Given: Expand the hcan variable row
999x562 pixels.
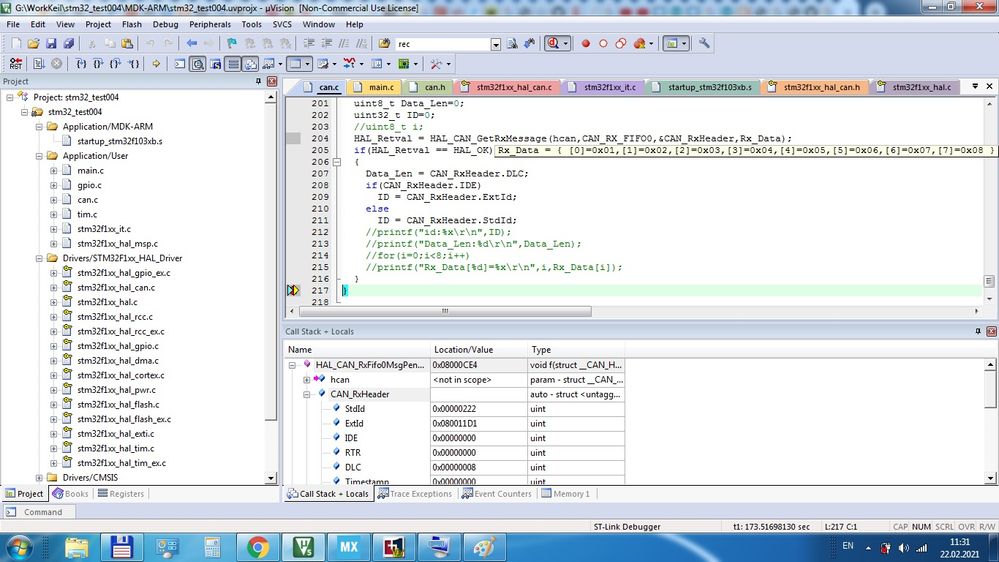Looking at the screenshot, I should point(306,380).
